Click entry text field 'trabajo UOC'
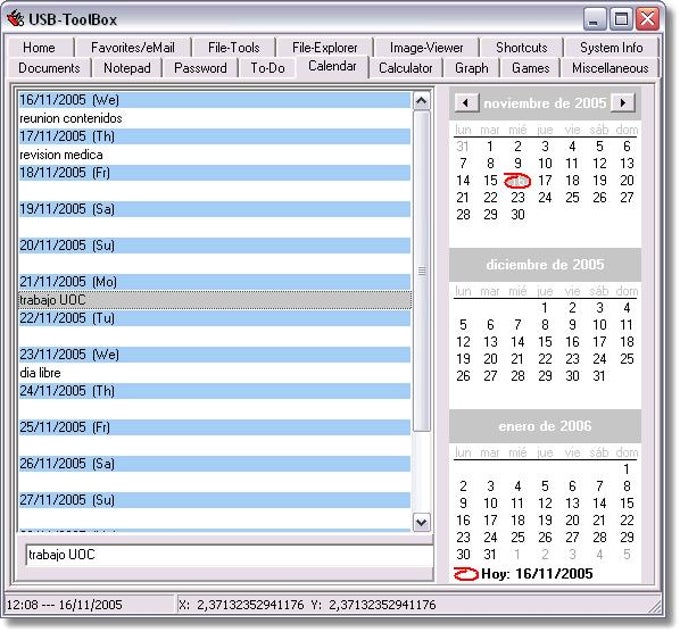Viewport: 680px width, 632px height. [x=229, y=555]
